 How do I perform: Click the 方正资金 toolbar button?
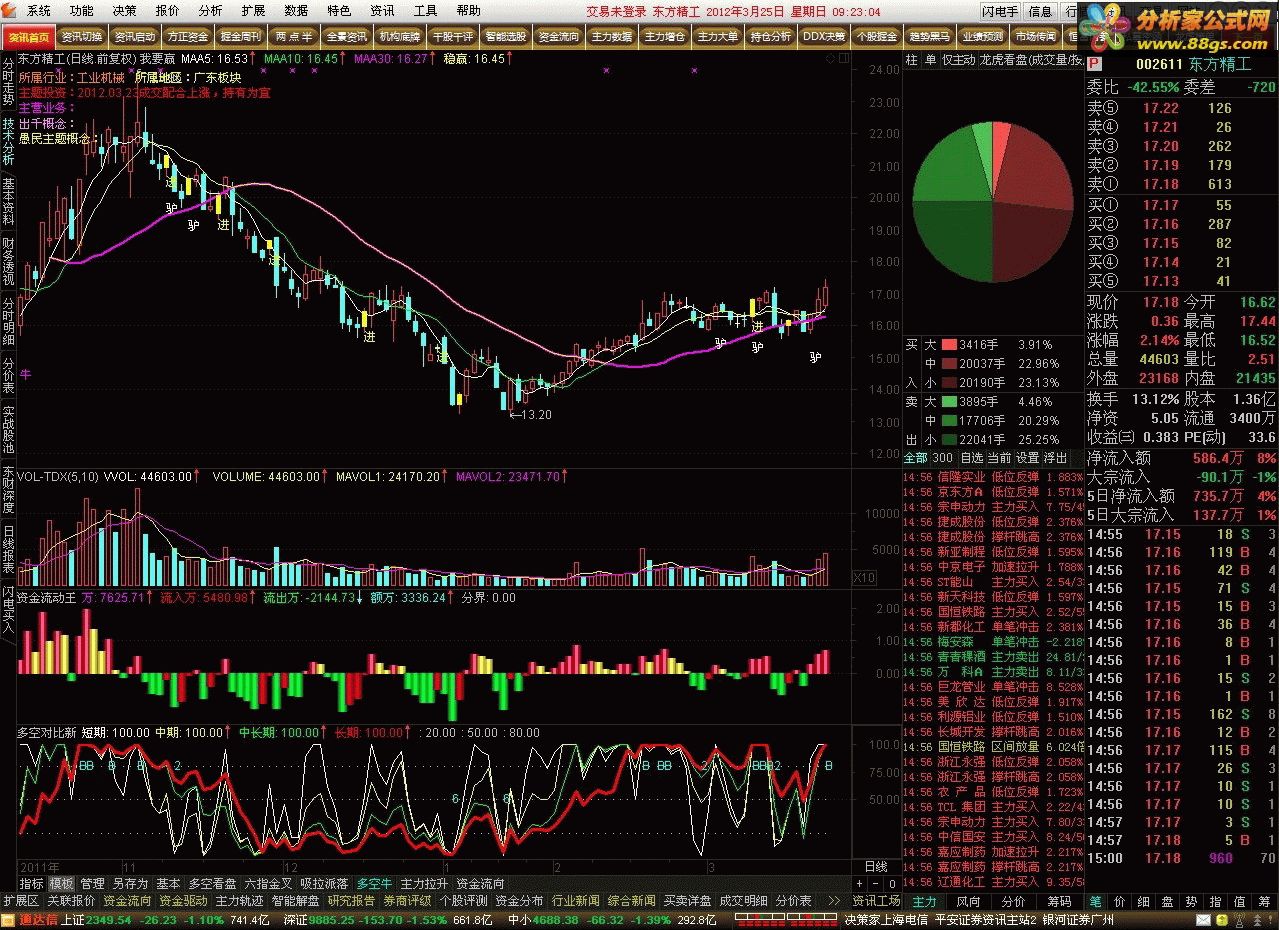187,36
